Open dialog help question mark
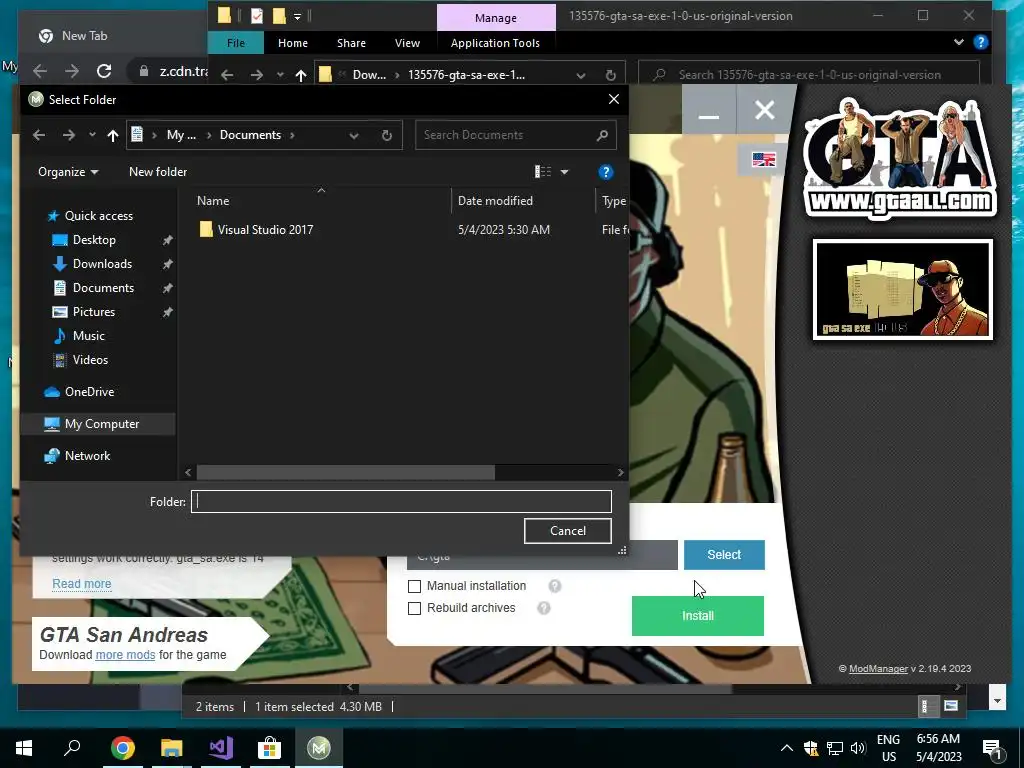 pyautogui.click(x=605, y=172)
